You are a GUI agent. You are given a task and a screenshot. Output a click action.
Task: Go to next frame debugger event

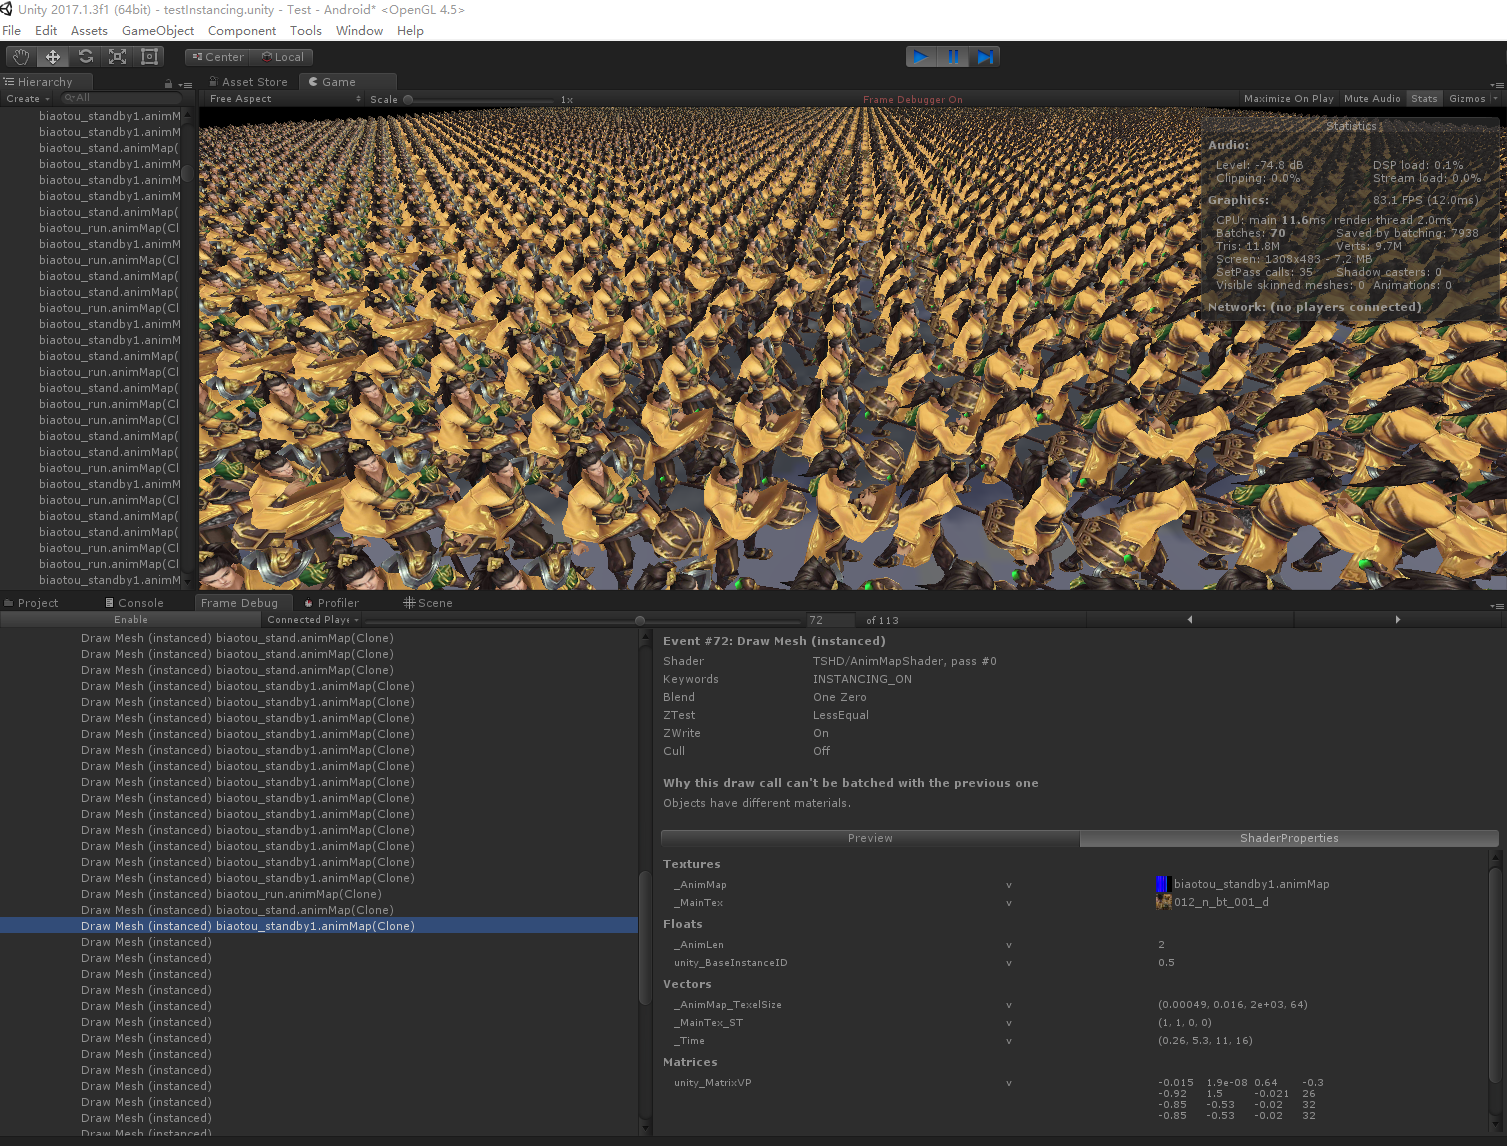click(x=1398, y=620)
